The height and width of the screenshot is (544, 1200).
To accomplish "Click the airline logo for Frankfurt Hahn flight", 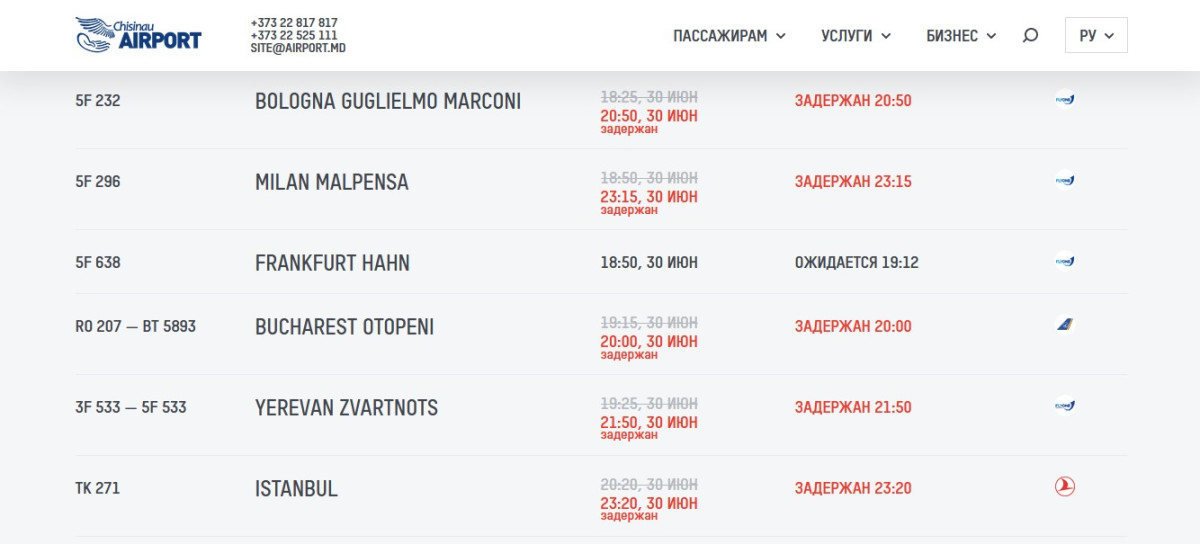I will click(x=1064, y=261).
